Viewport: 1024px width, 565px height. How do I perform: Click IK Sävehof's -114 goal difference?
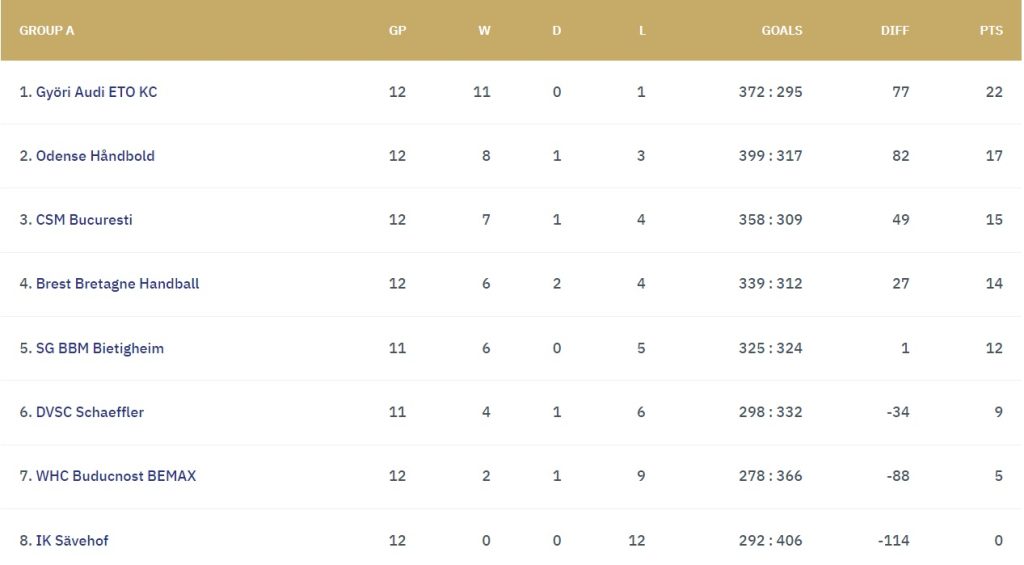coord(893,541)
